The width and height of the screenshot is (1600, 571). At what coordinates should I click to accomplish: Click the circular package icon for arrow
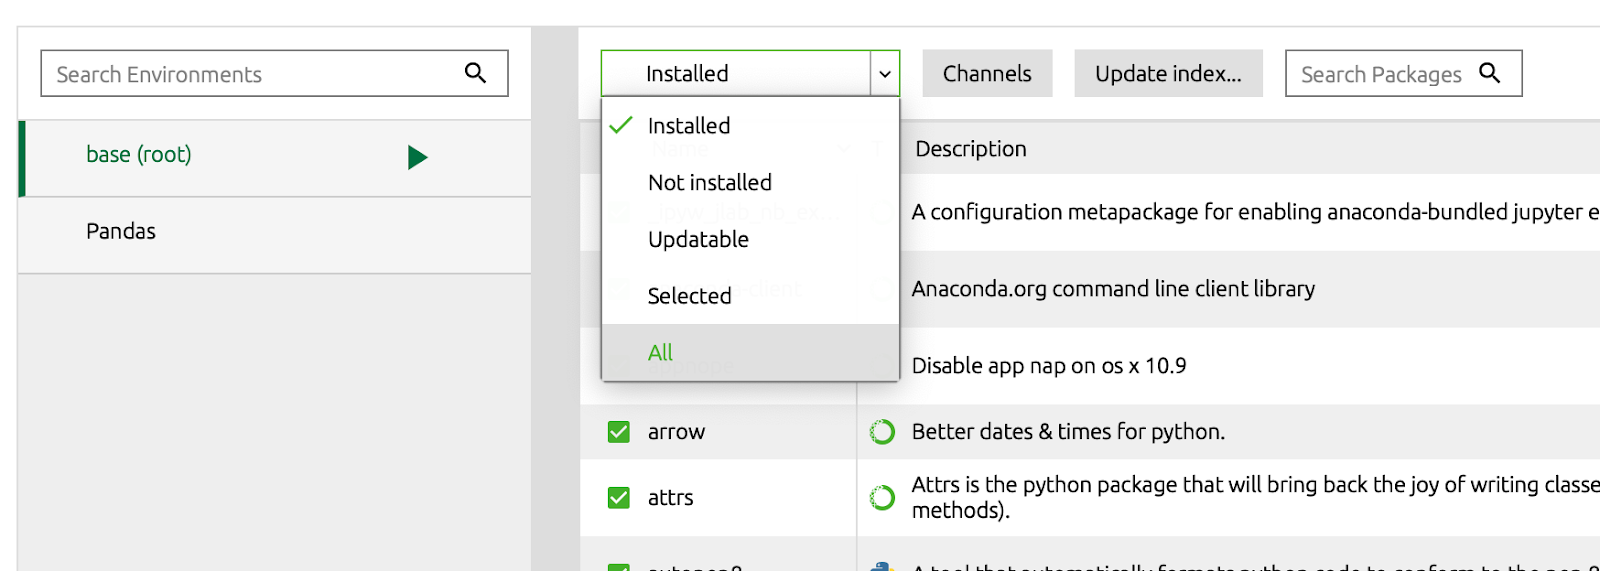coord(882,432)
